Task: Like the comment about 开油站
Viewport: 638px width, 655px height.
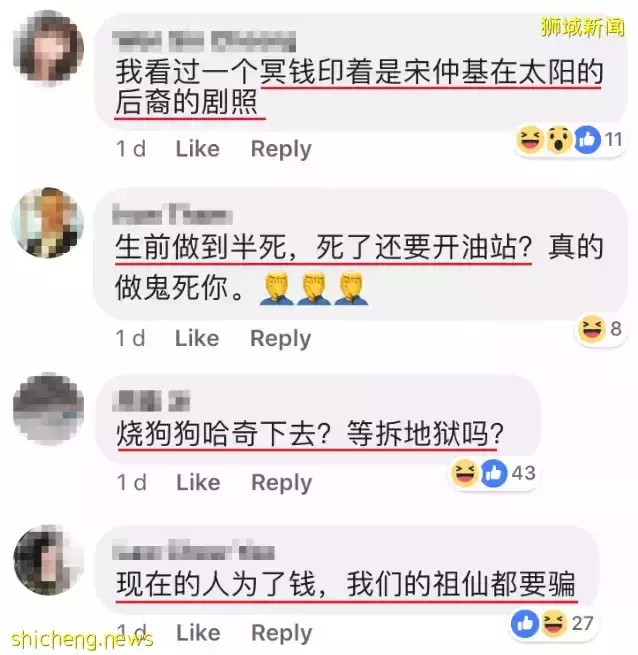Action: pyautogui.click(x=197, y=338)
